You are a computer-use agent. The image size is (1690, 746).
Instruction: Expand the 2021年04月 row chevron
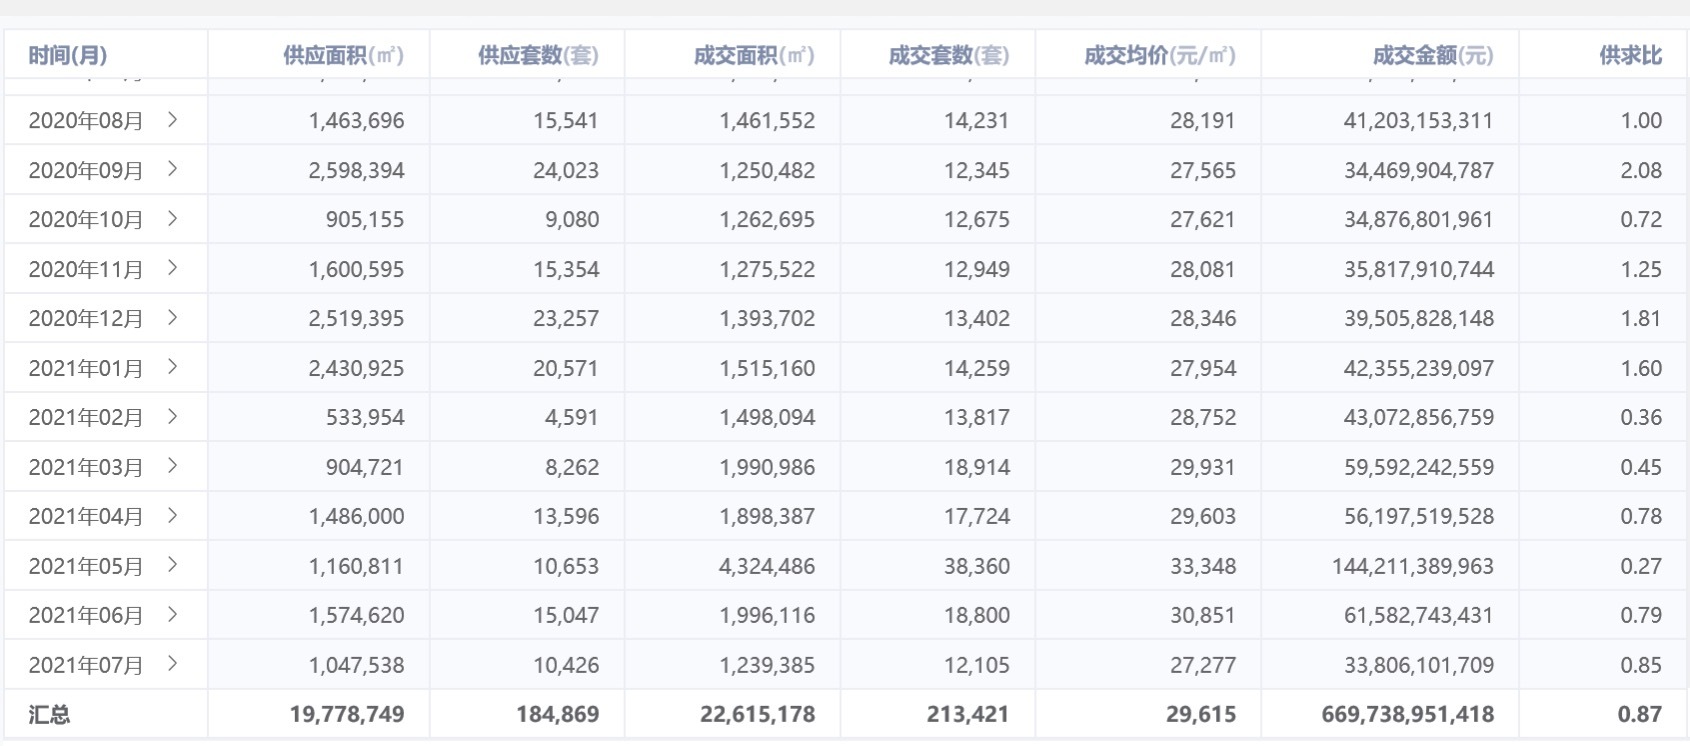(x=173, y=516)
